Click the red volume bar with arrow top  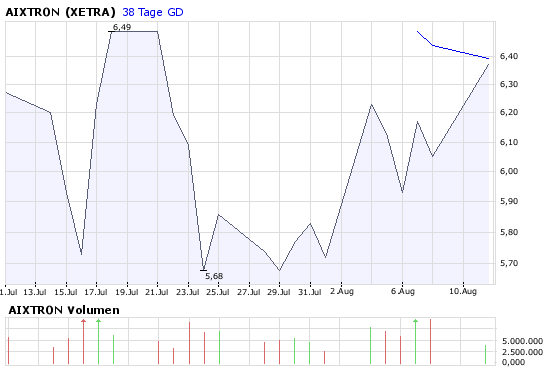pos(83,342)
